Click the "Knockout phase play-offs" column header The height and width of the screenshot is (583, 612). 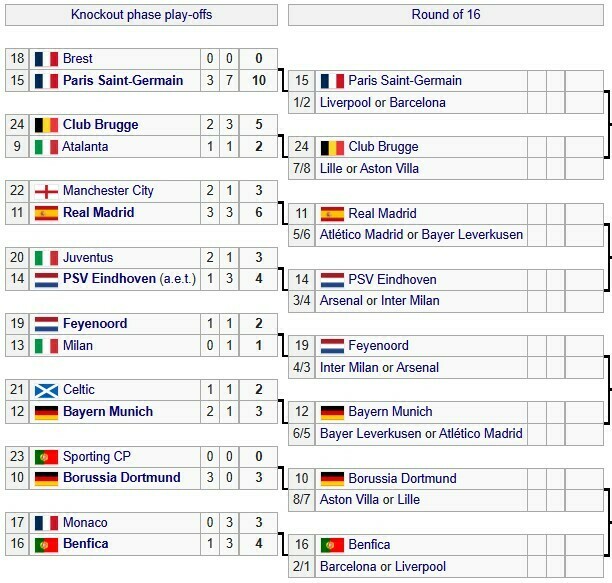[142, 15]
